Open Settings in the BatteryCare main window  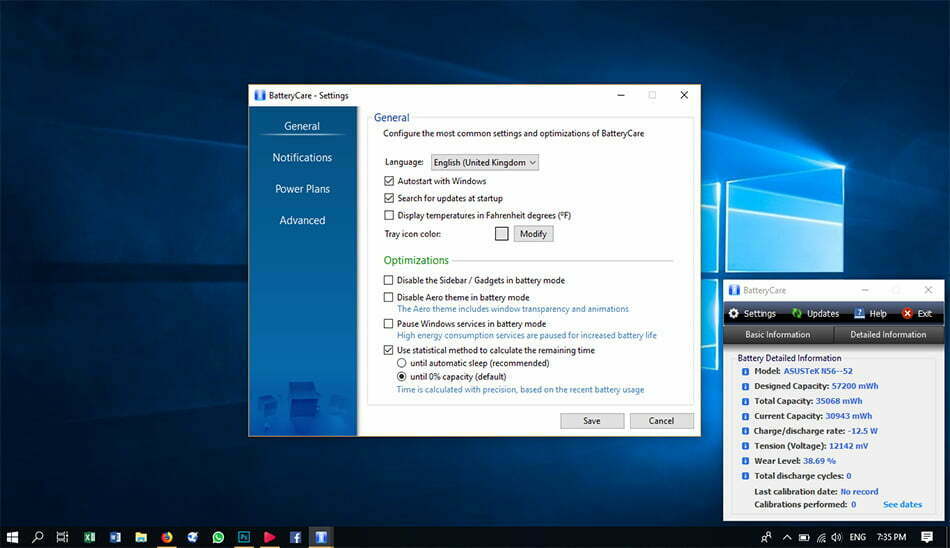coord(752,313)
